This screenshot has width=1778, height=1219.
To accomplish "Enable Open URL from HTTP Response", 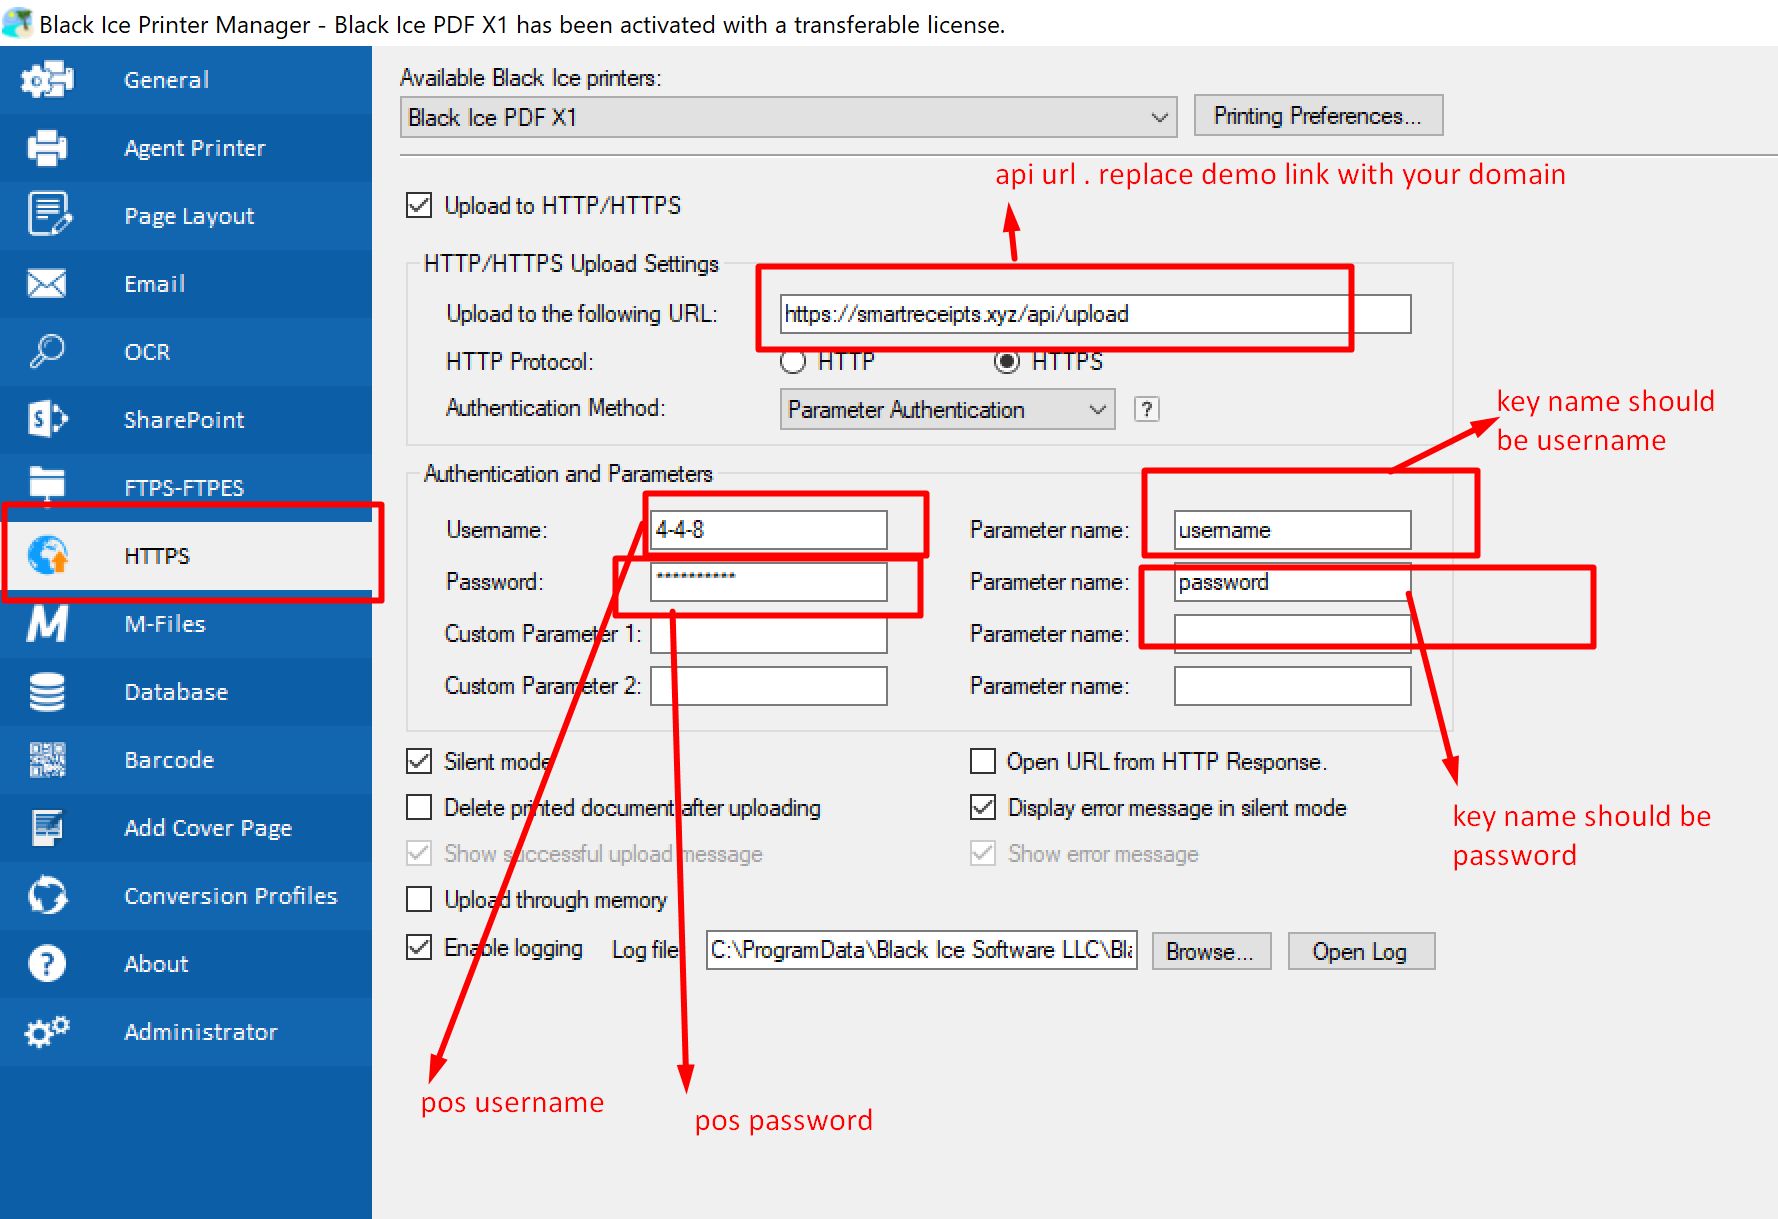I will click(x=983, y=761).
